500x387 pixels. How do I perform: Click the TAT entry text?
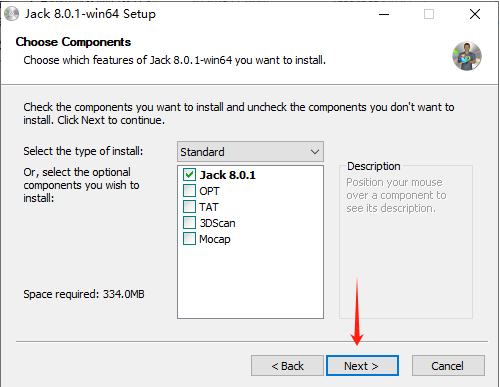click(209, 207)
